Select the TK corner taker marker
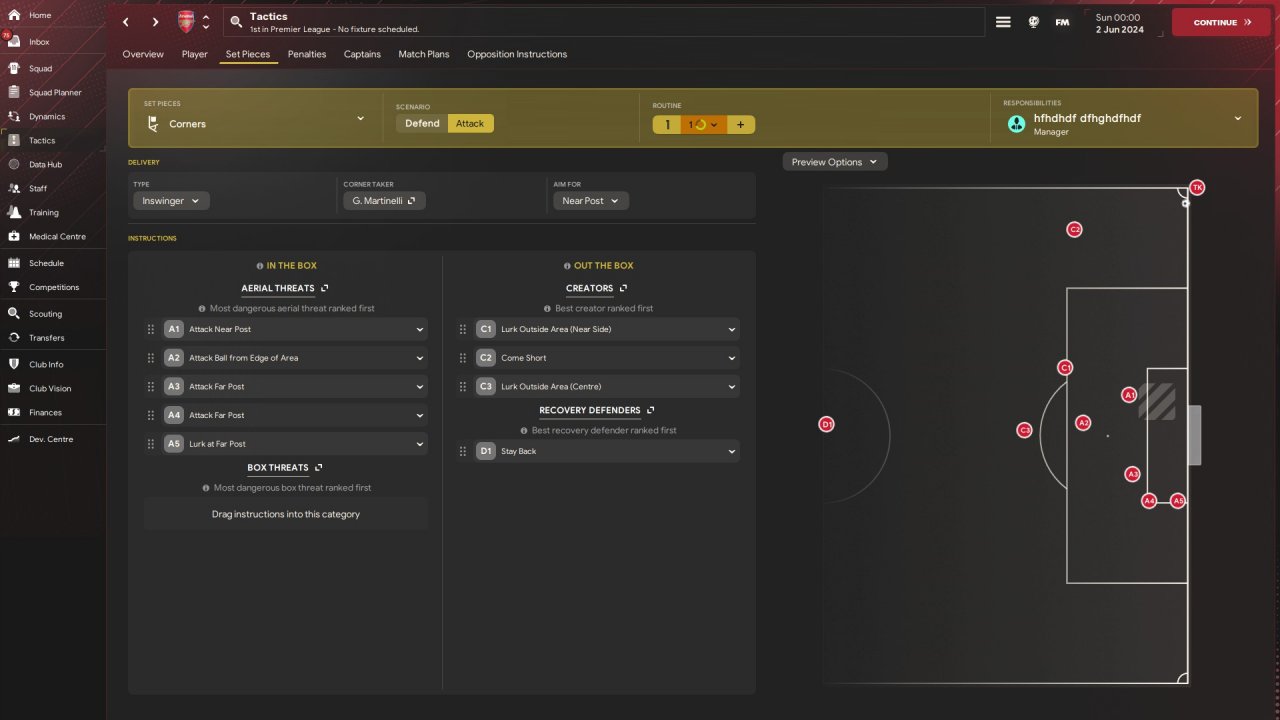 point(1197,188)
